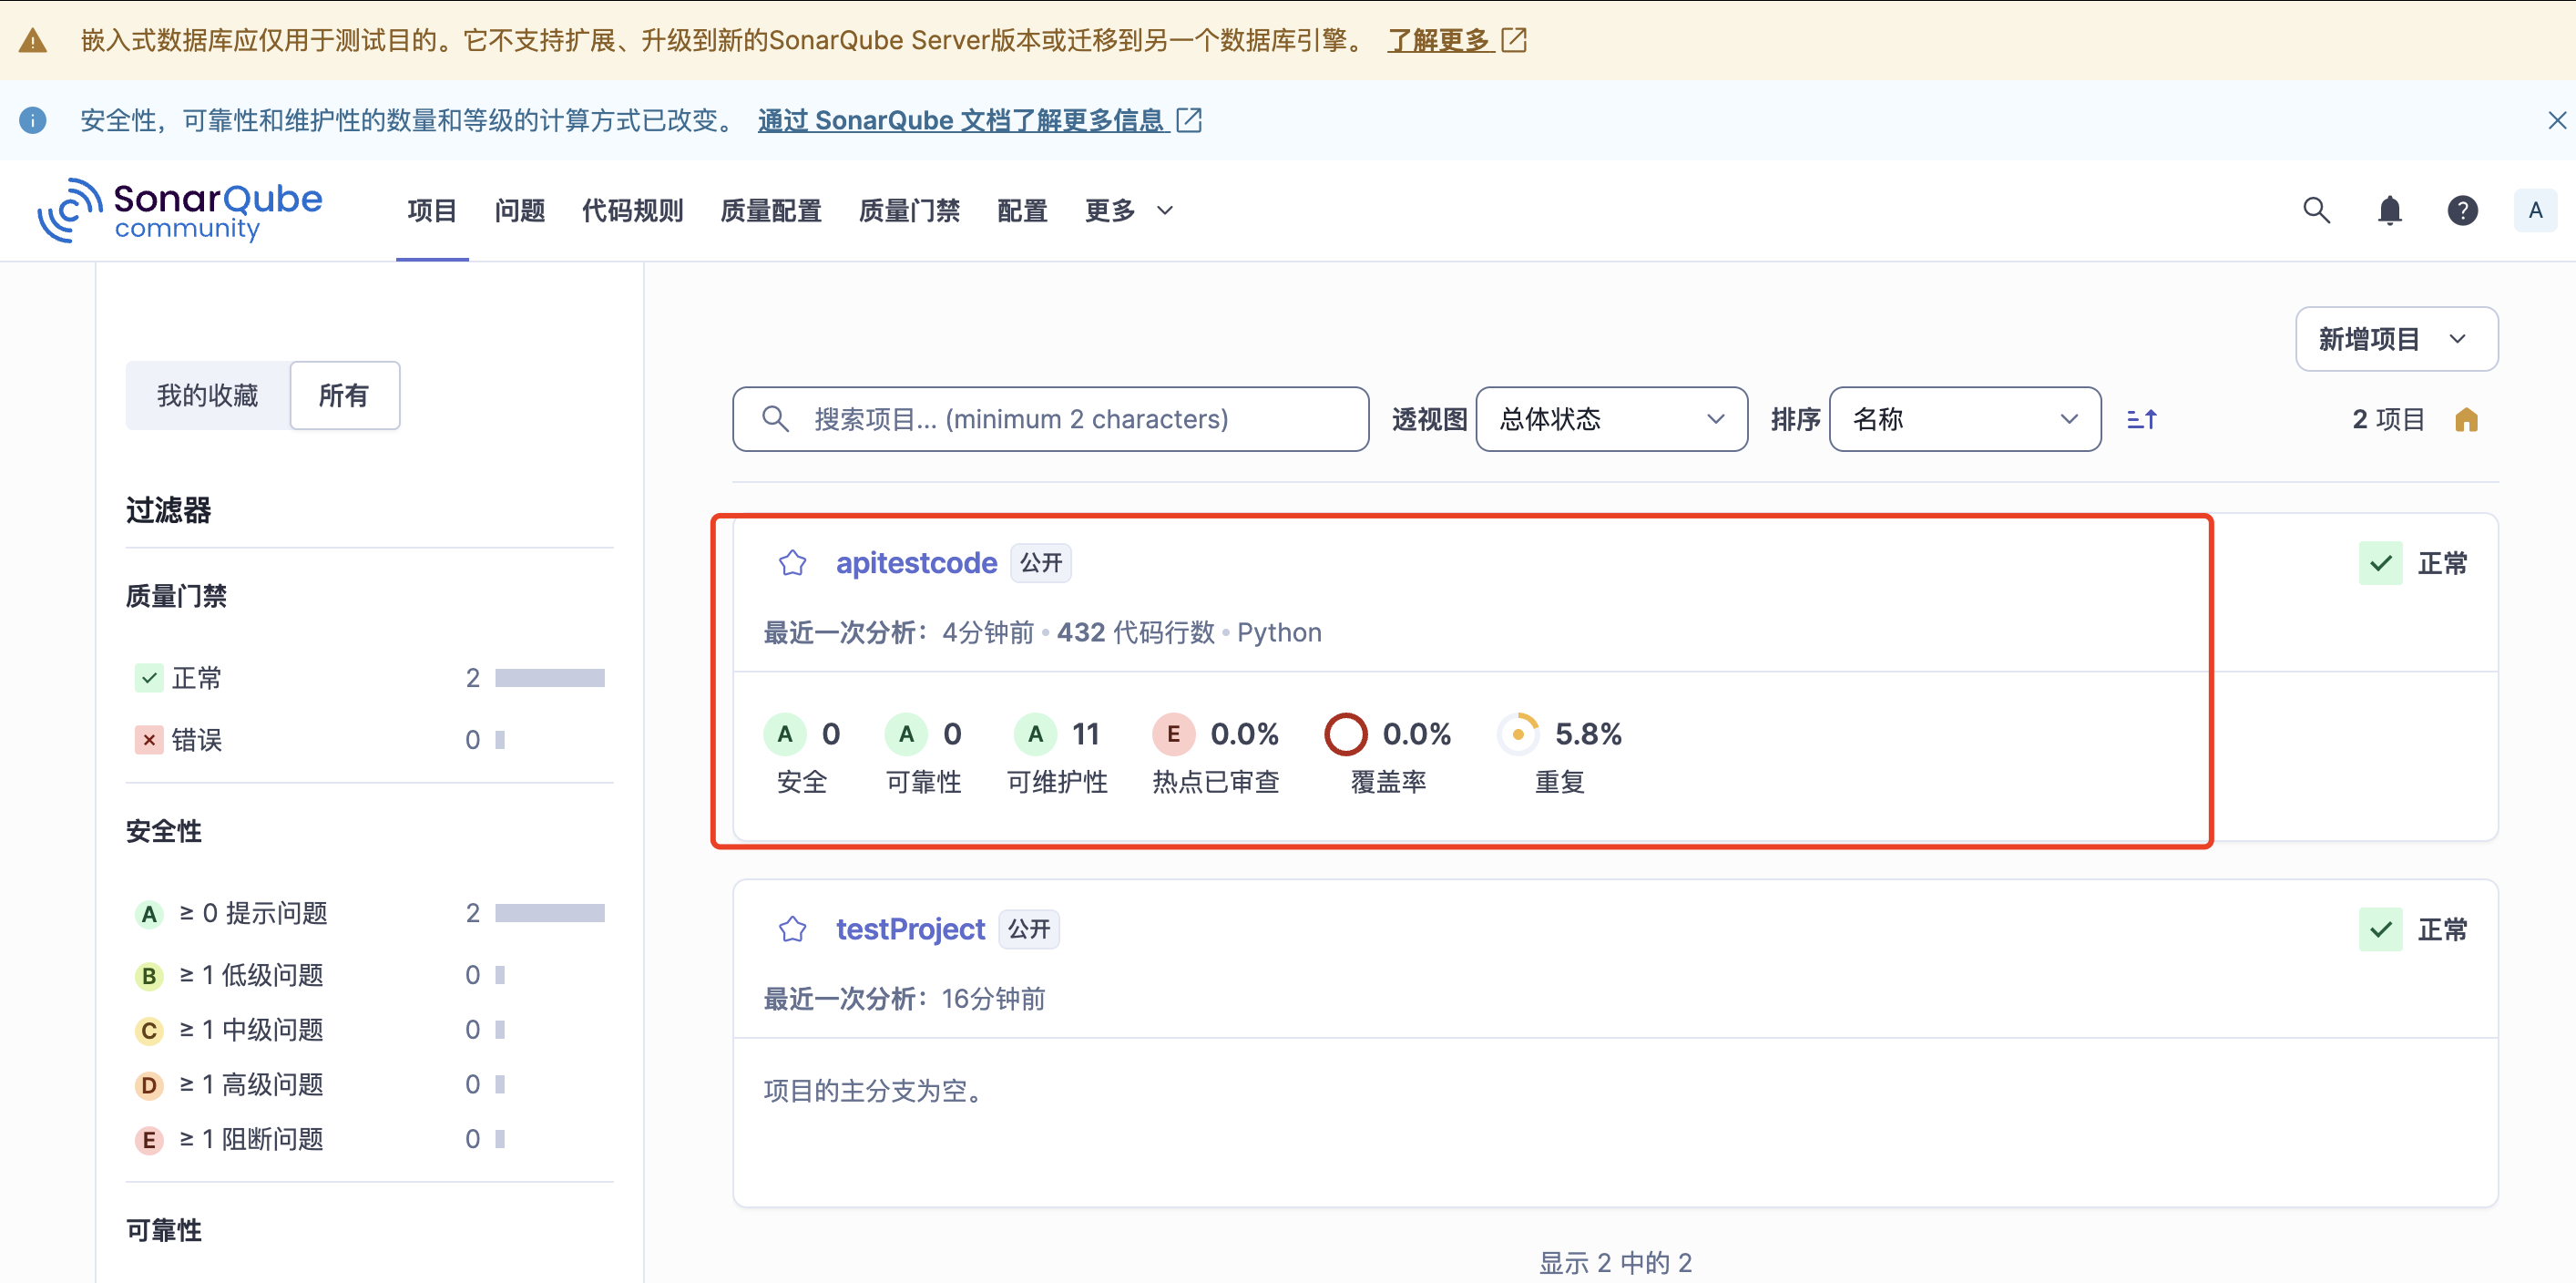Click the orange home icon beside project count
The width and height of the screenshot is (2576, 1283).
(x=2466, y=420)
